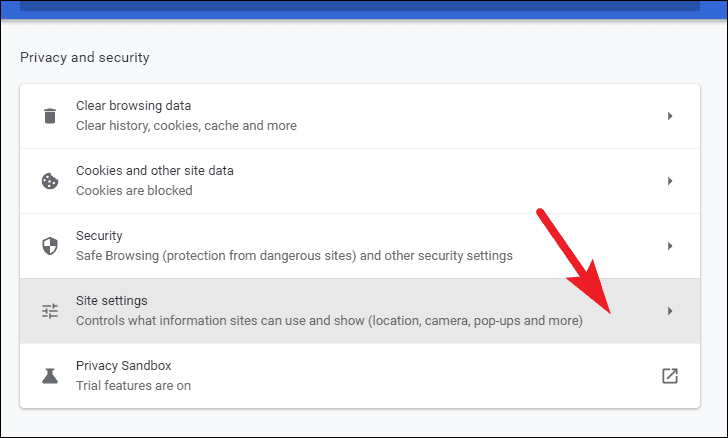Image resolution: width=728 pixels, height=438 pixels.
Task: Open Clear browsing data
Action: (x=360, y=116)
